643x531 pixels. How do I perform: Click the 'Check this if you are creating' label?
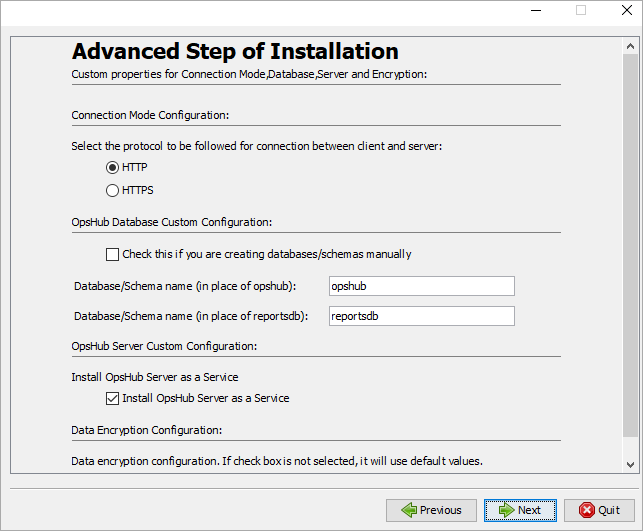(266, 254)
